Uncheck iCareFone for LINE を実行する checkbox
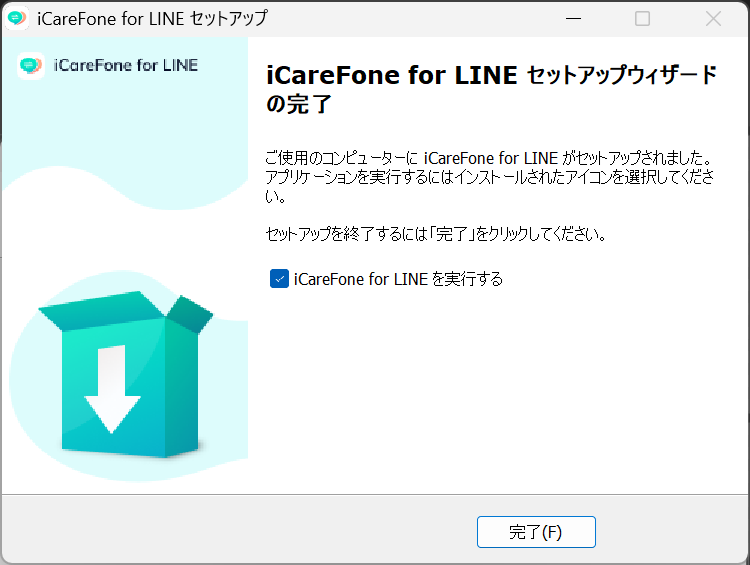Screen dimensions: 750x565 (x=279, y=278)
